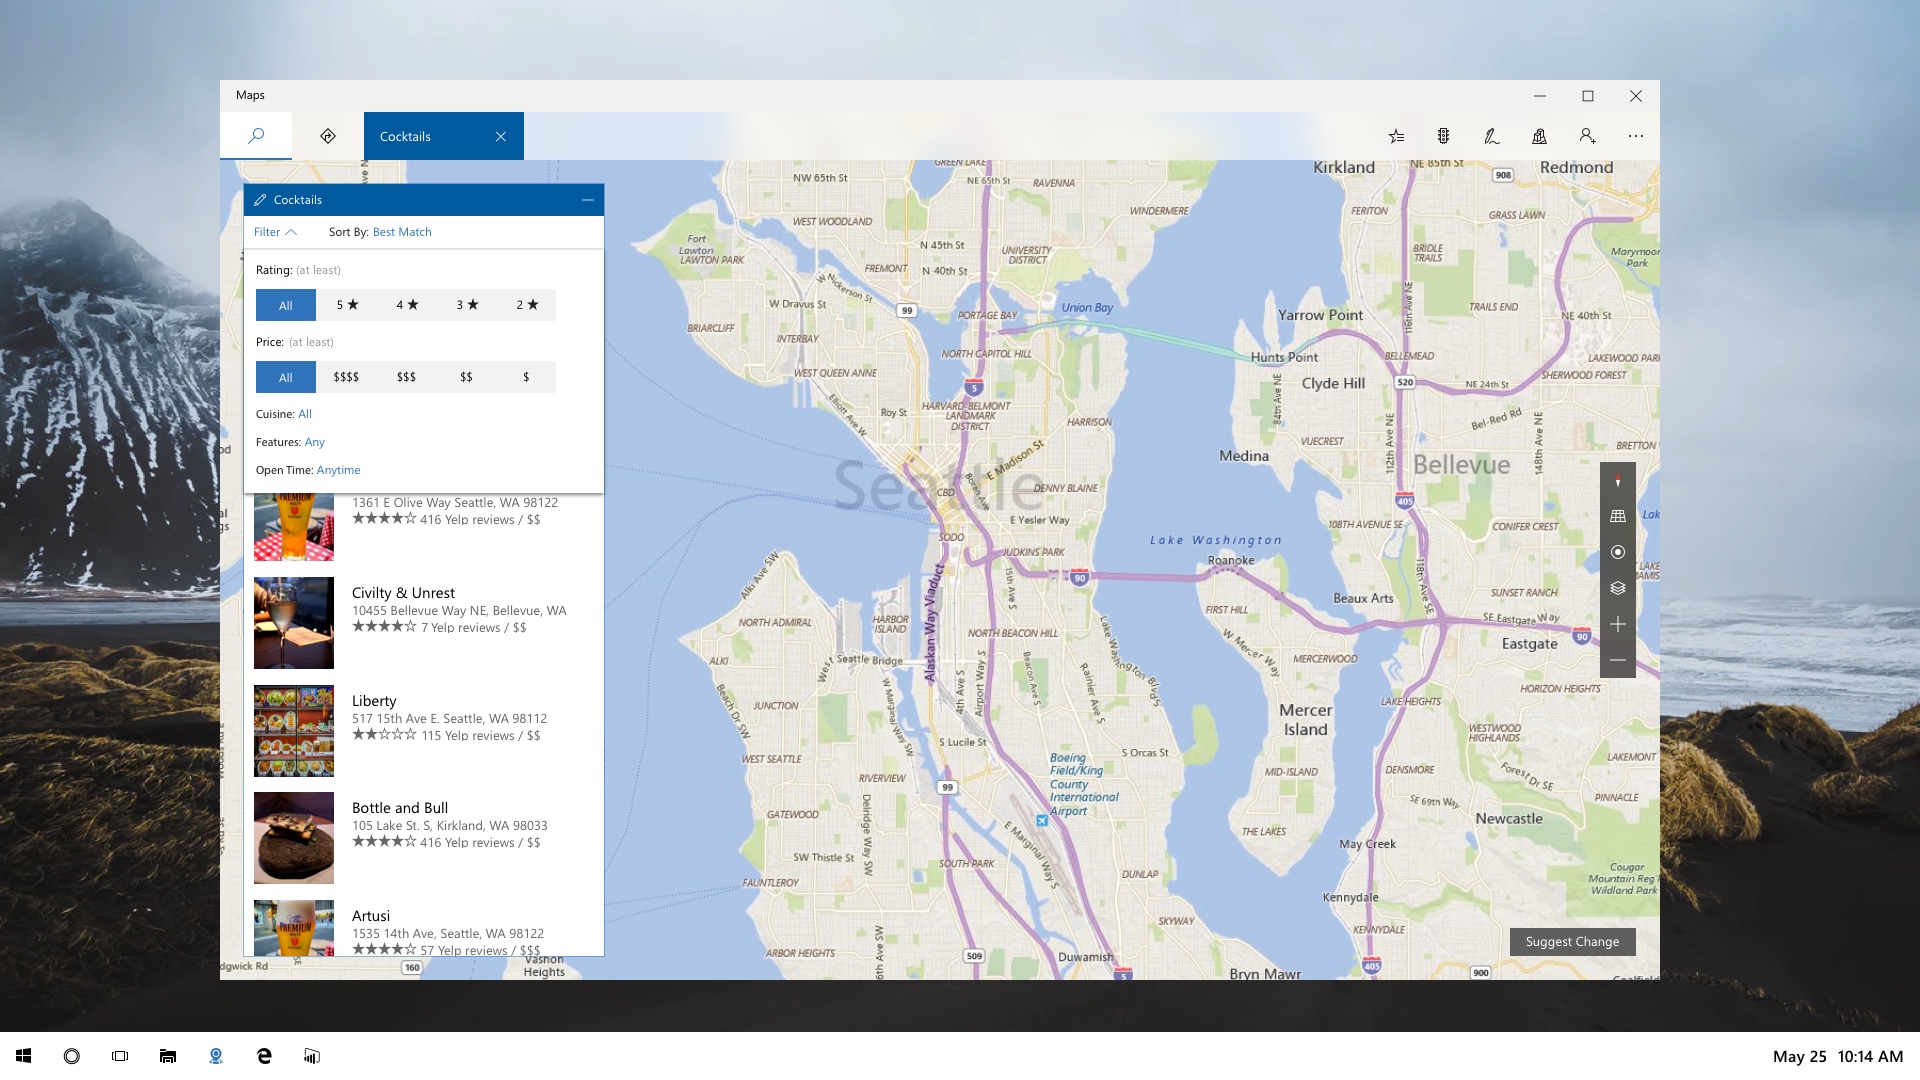Screen dimensions: 1920x1080
Task: Open 3D Cities icon
Action: 1540,136
